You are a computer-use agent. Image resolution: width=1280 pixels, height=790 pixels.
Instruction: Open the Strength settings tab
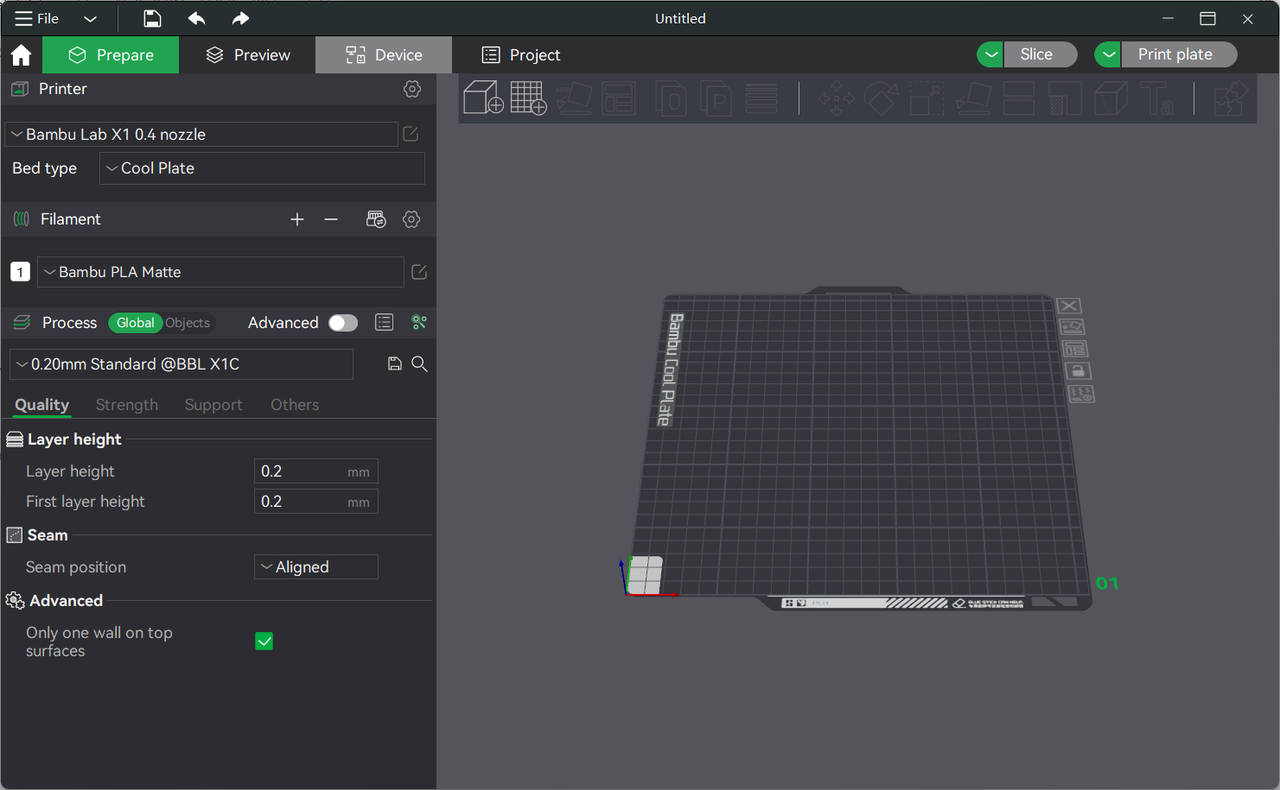127,405
